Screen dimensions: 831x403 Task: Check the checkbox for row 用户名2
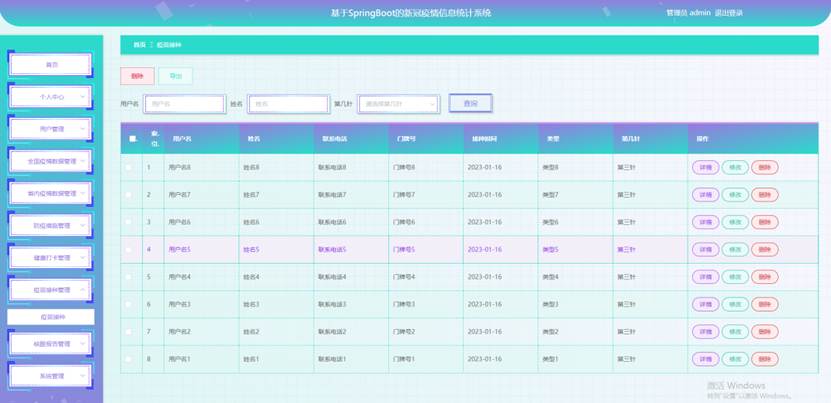(x=128, y=331)
